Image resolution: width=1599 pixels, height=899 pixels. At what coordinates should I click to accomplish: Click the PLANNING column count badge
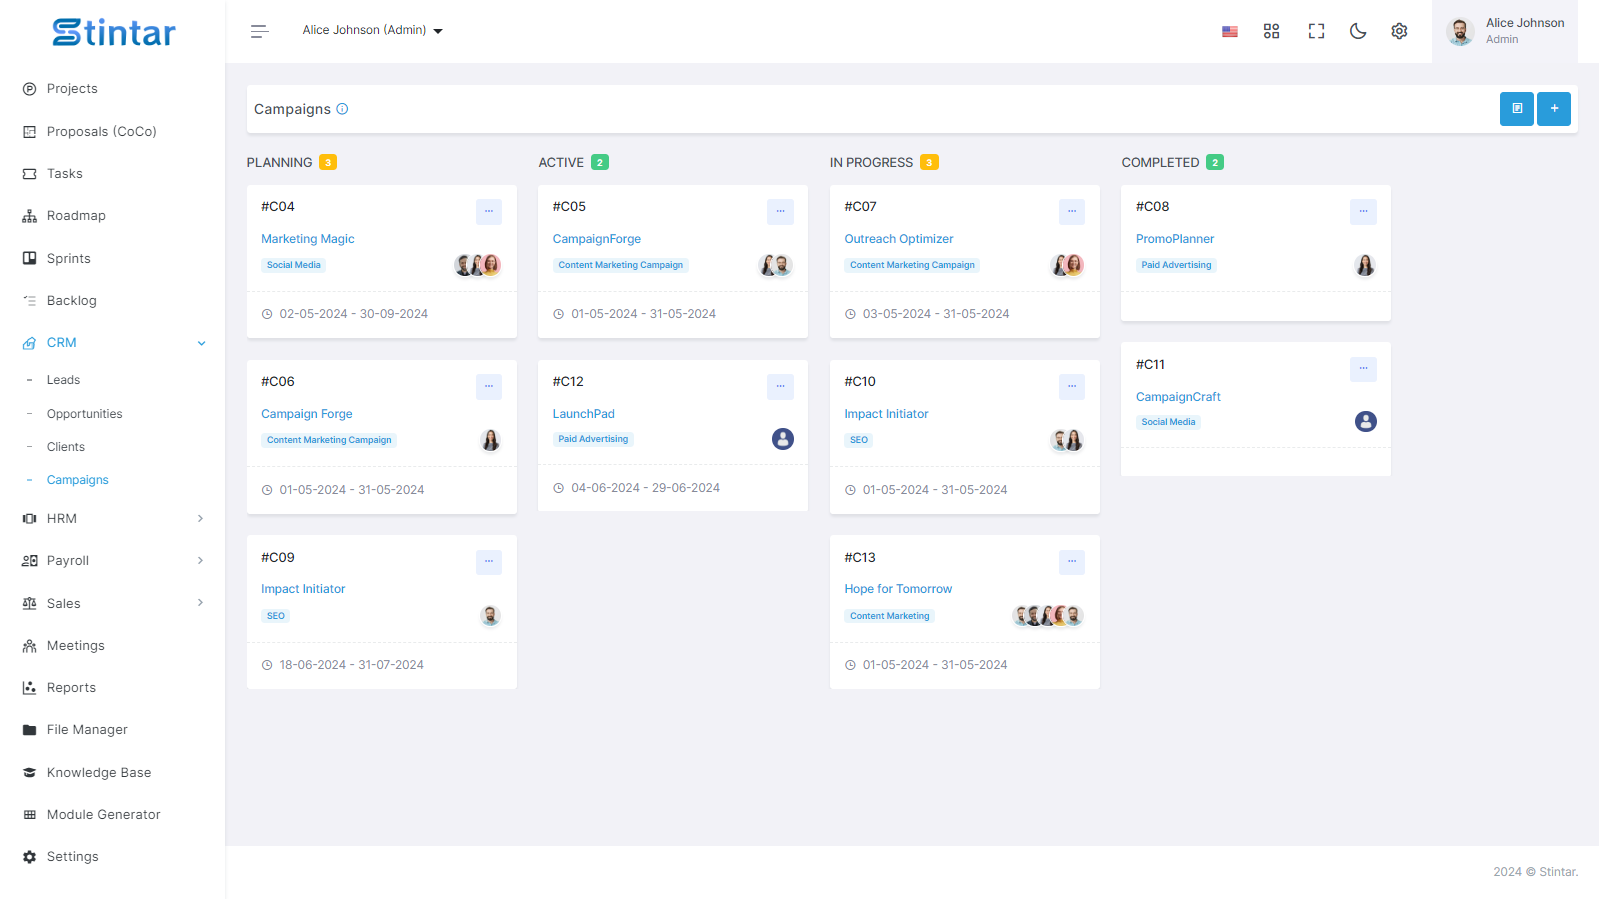[x=328, y=163]
